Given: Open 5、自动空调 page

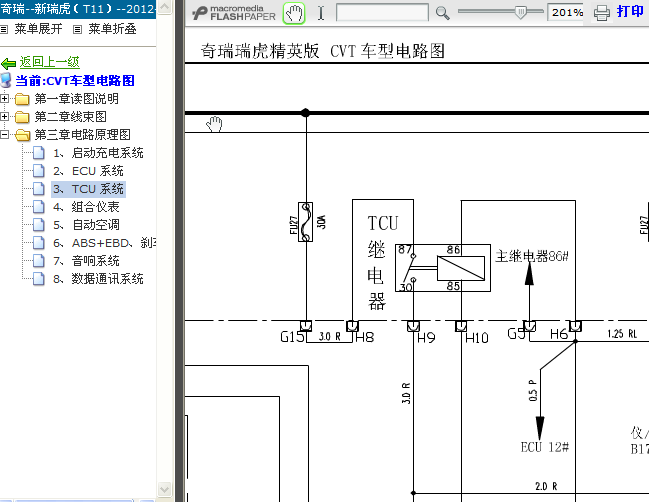Looking at the screenshot, I should pyautogui.click(x=86, y=225).
